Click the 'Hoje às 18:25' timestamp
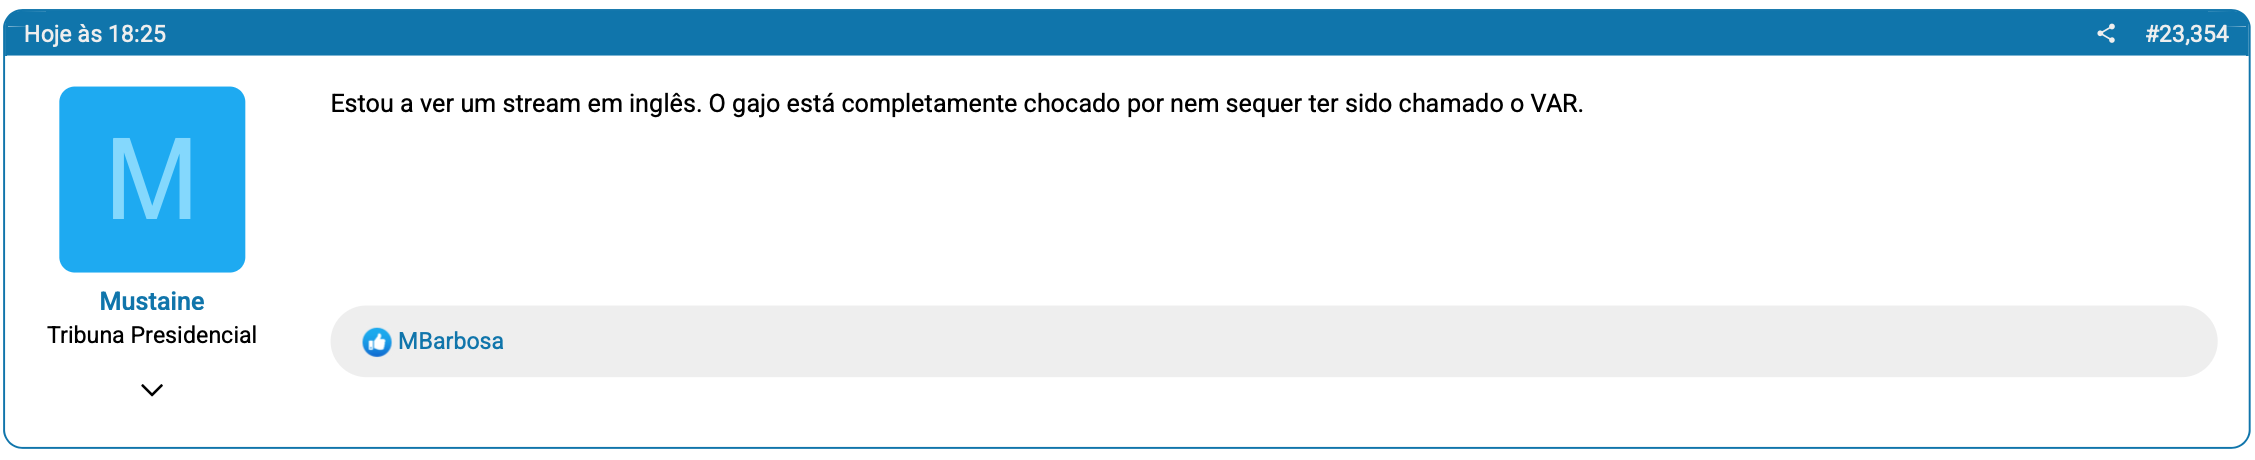 95,34
